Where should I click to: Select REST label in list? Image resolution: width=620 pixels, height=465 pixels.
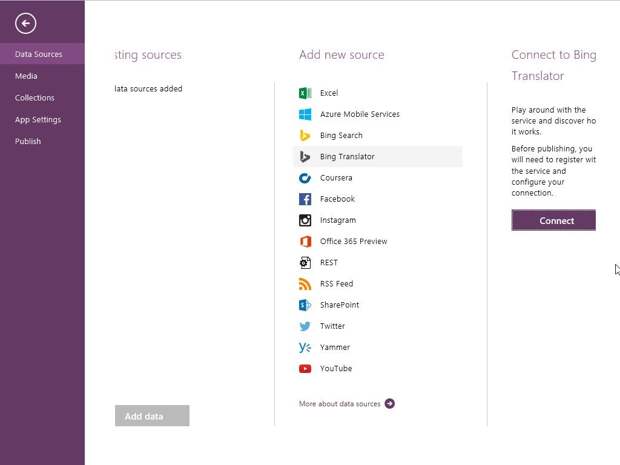329,263
